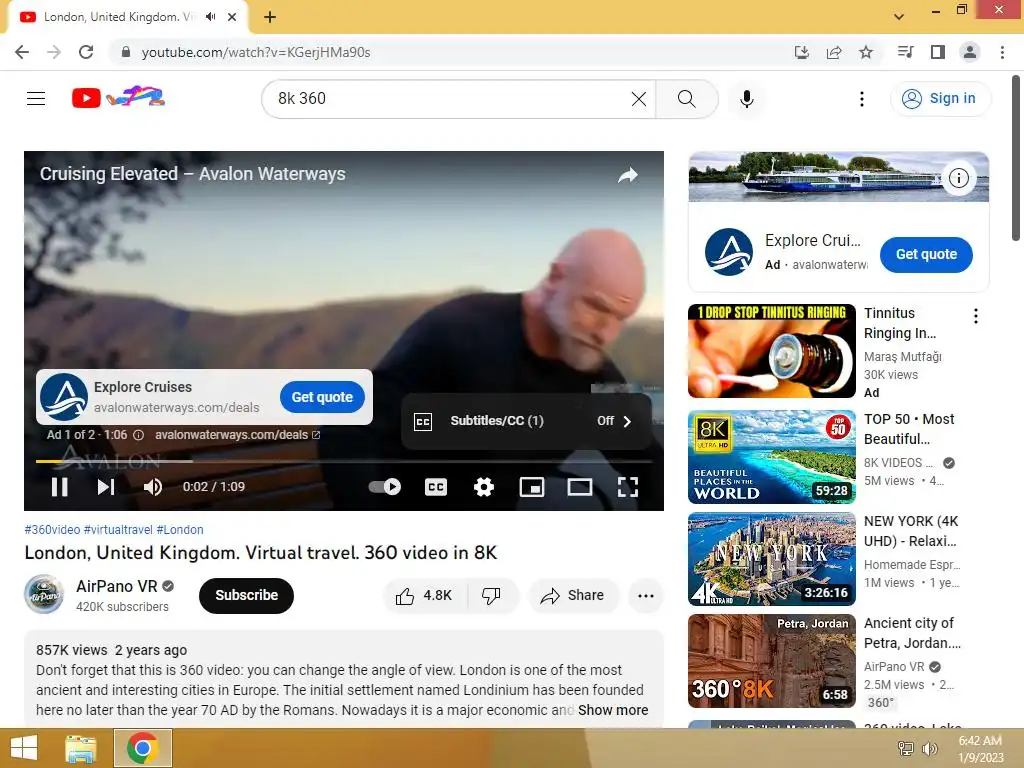Clear the search box text

tap(639, 99)
